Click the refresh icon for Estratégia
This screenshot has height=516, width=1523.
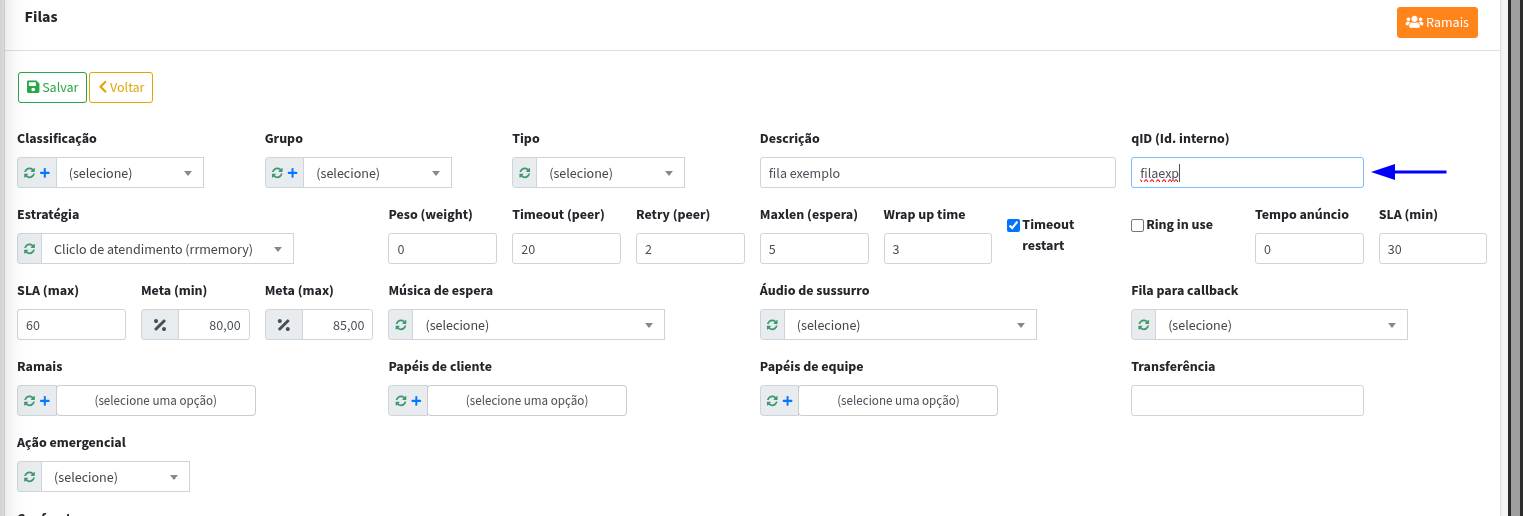30,249
